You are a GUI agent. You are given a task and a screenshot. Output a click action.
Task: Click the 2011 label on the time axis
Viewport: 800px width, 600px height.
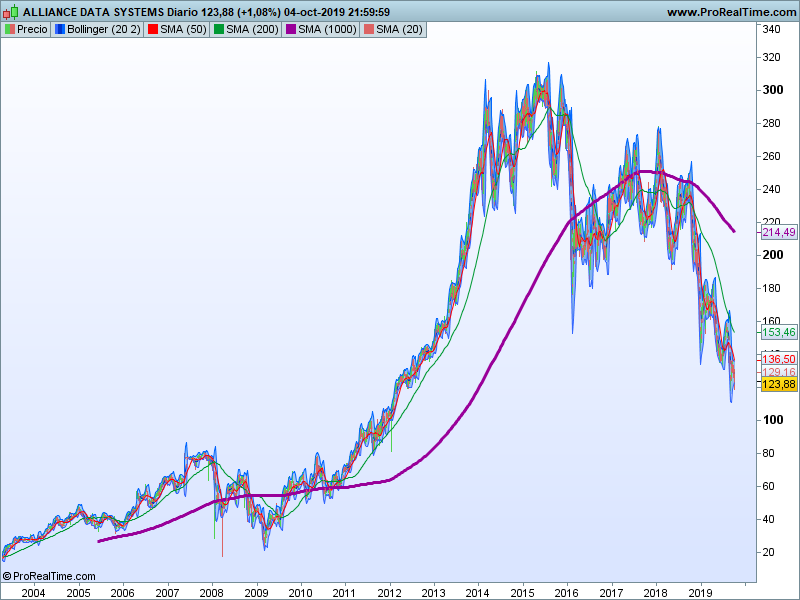coord(344,593)
